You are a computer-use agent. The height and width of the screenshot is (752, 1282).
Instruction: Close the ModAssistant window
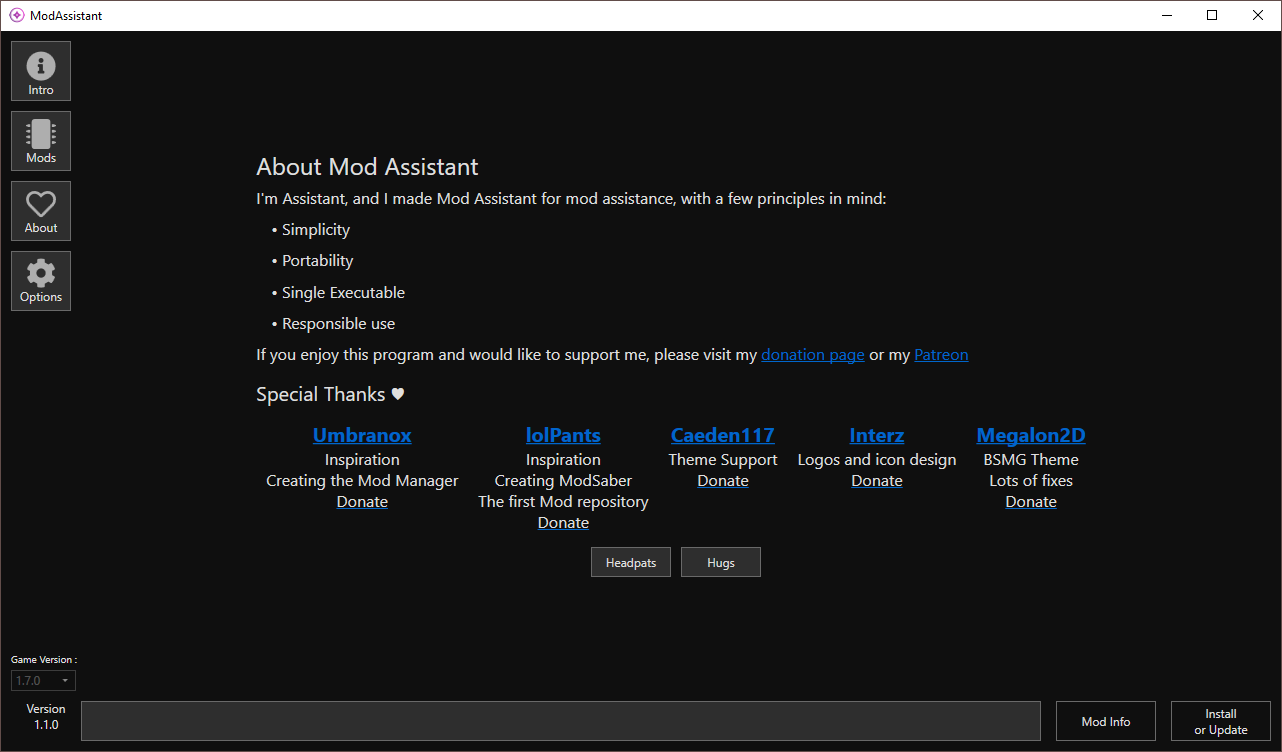pos(1259,15)
